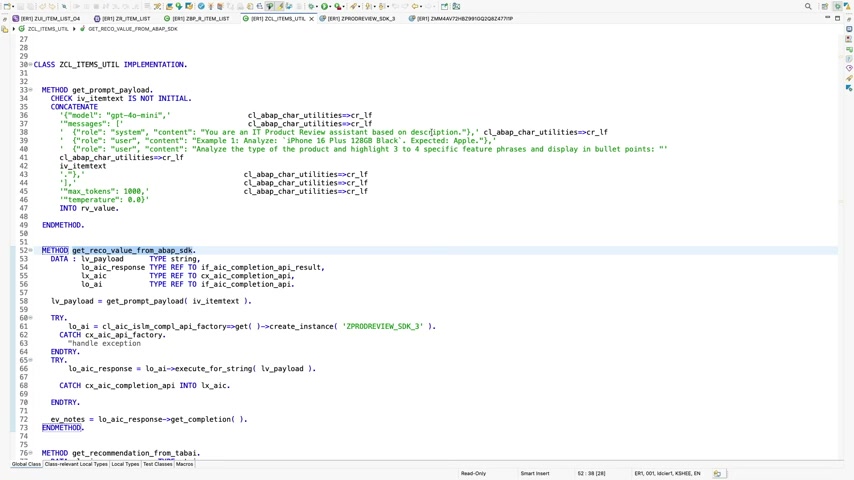Click the Run As rocket-style toolbar icon
The image size is (854, 480).
coord(353,7)
